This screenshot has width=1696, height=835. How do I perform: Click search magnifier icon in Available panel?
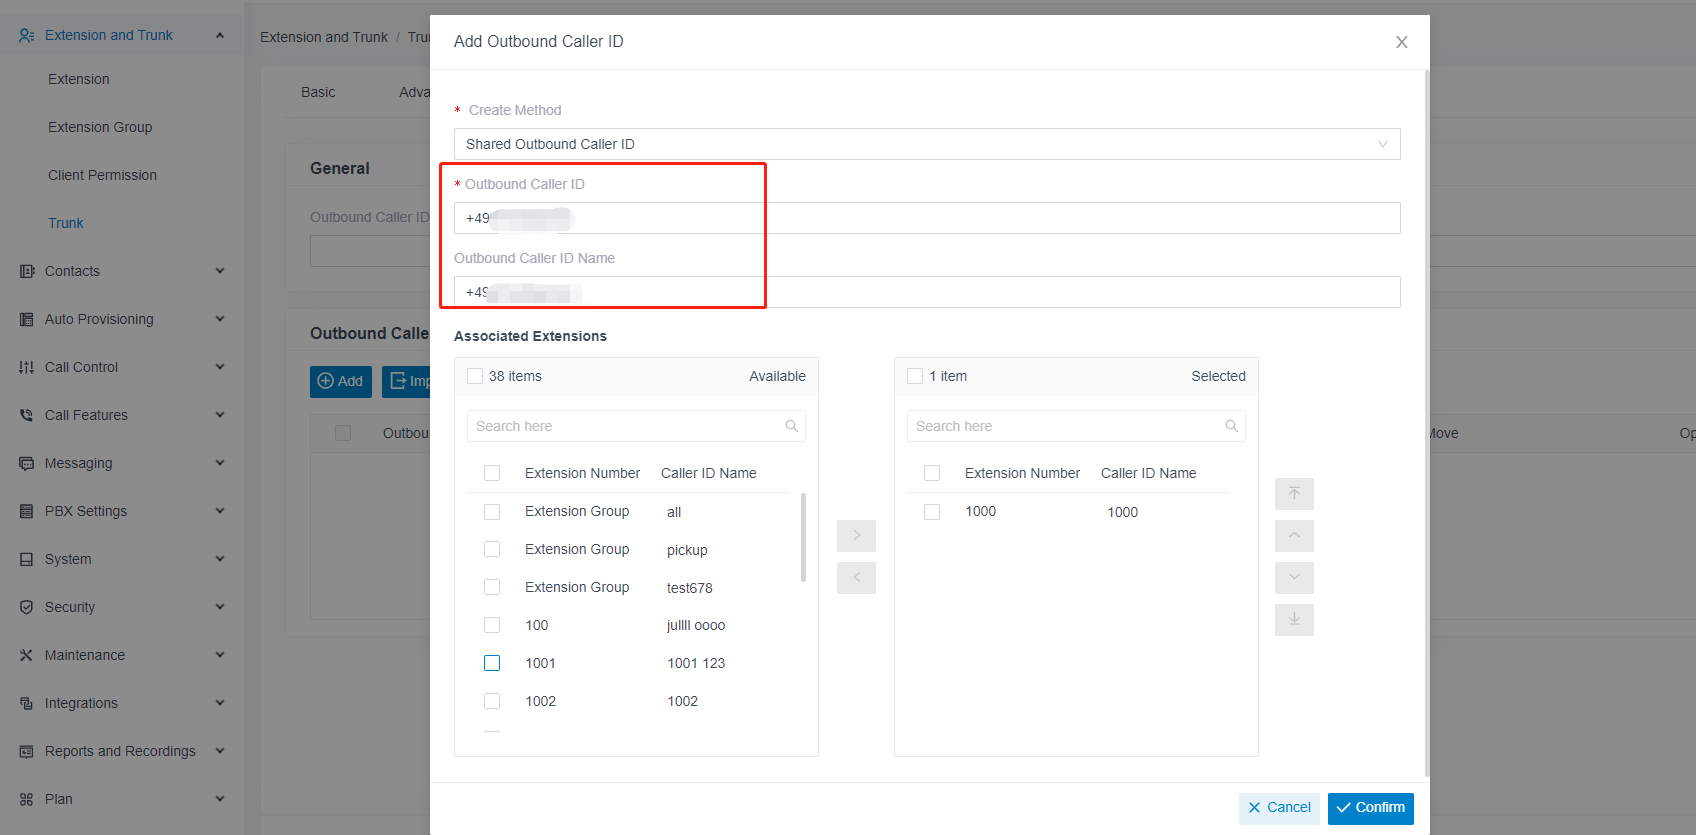click(x=791, y=426)
